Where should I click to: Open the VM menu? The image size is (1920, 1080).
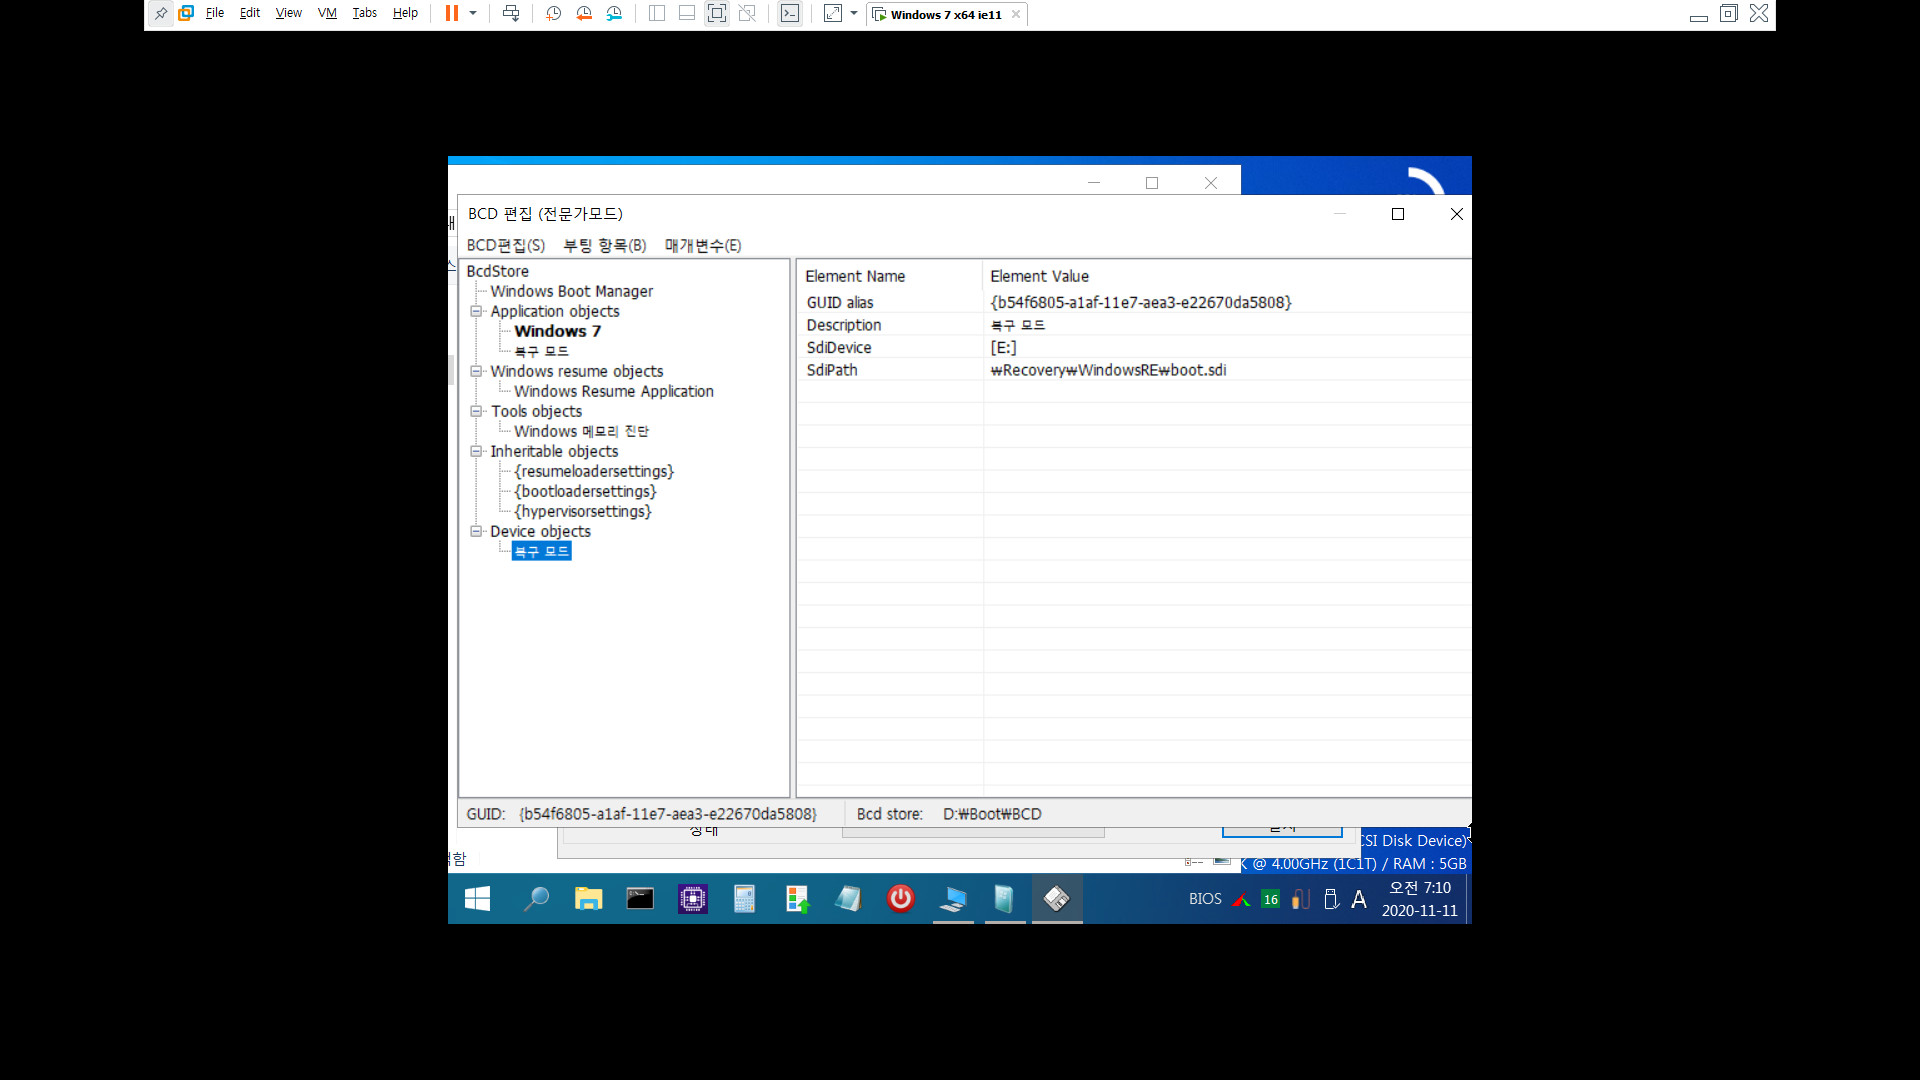click(x=327, y=14)
